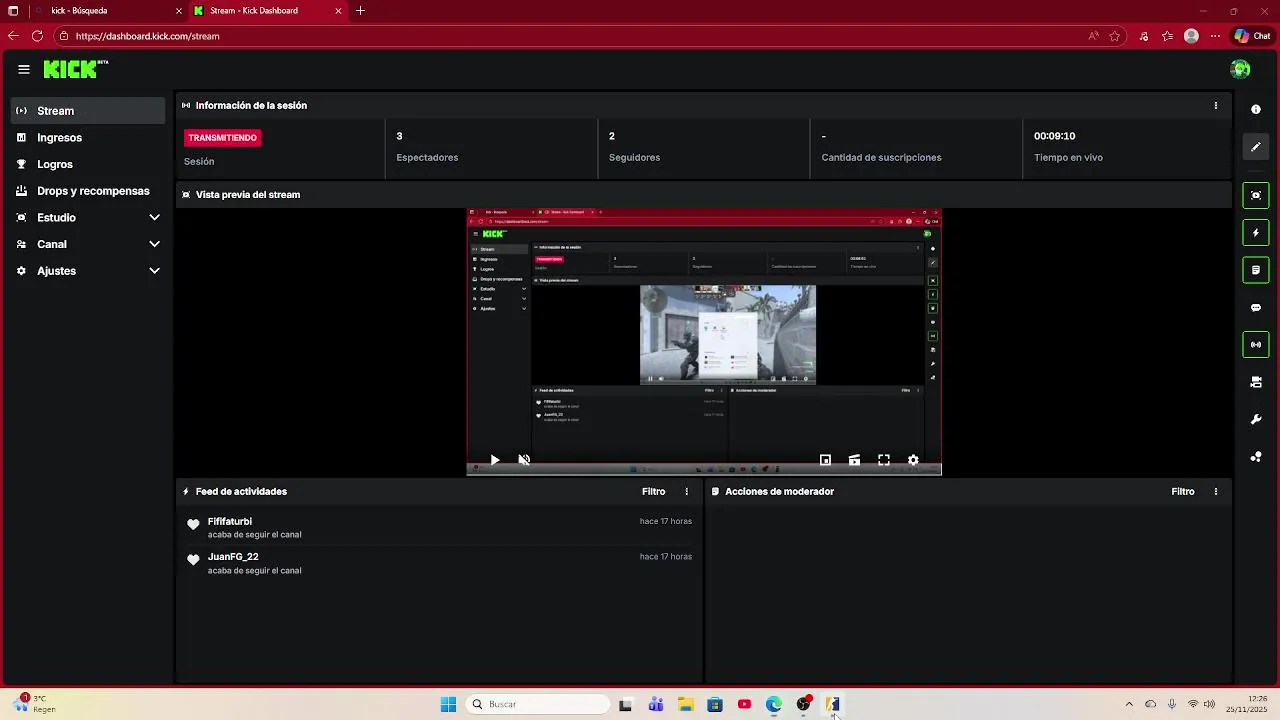The height and width of the screenshot is (720, 1280).
Task: Toggle the moderator actions panel icon
Action: (x=1256, y=270)
